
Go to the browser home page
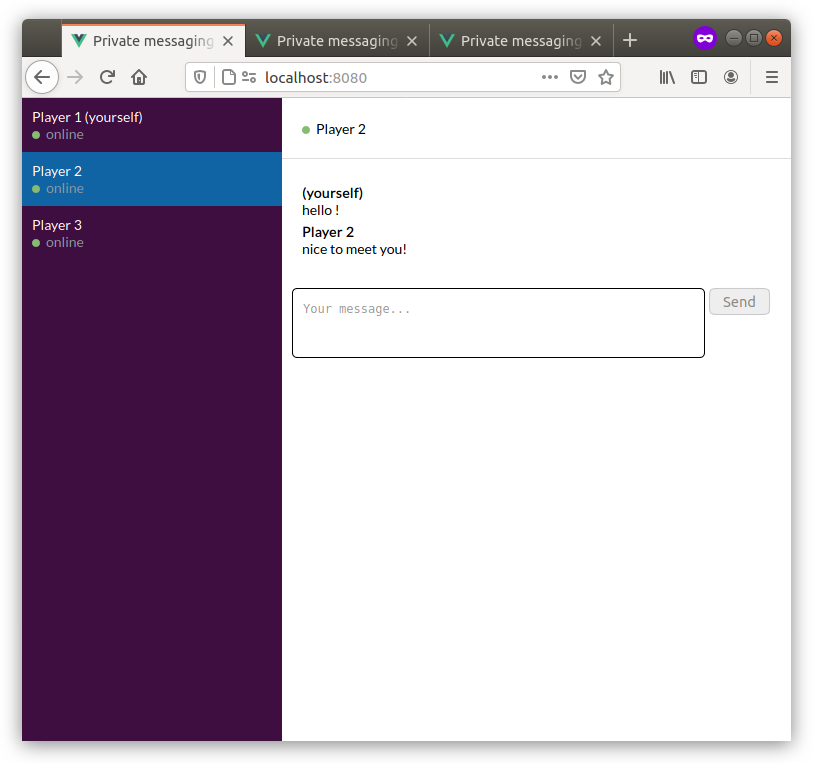coord(139,77)
